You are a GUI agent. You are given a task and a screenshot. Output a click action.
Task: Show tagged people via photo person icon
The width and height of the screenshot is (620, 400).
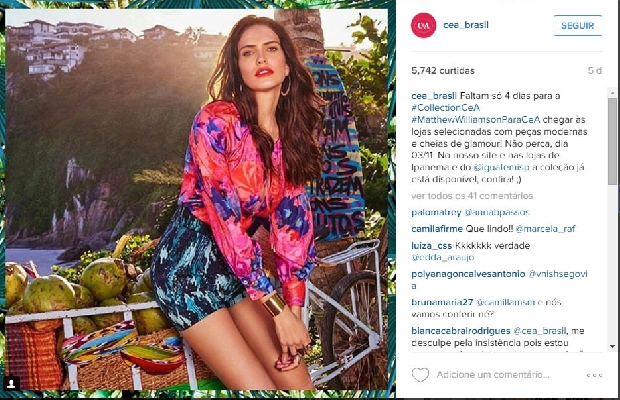click(12, 383)
